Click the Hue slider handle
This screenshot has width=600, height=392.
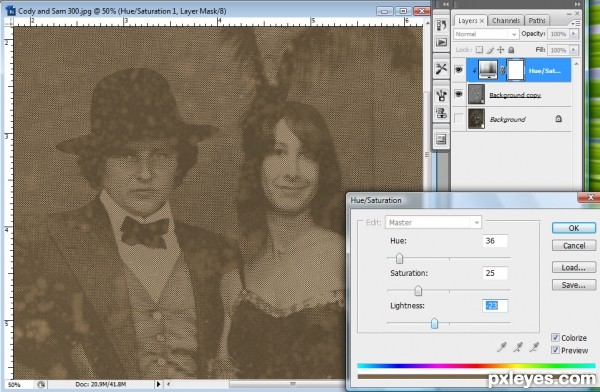(399, 259)
